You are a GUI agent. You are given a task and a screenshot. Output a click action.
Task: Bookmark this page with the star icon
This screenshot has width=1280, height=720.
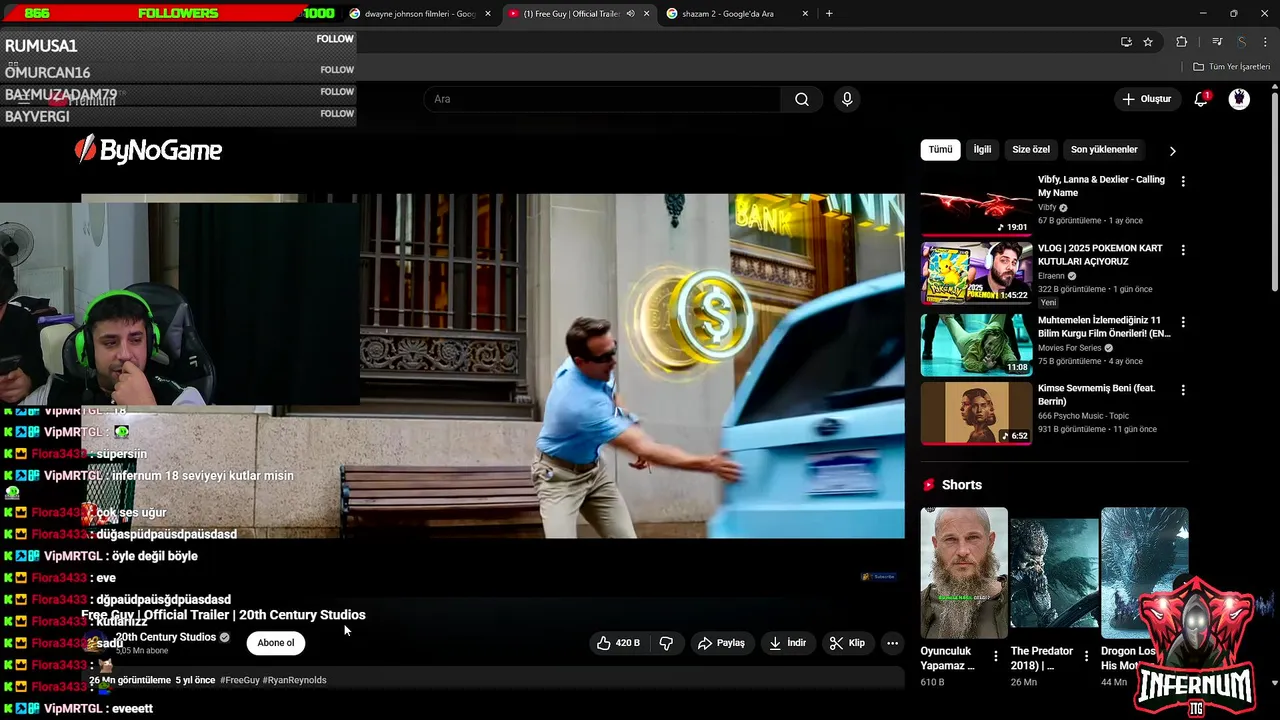click(1148, 42)
